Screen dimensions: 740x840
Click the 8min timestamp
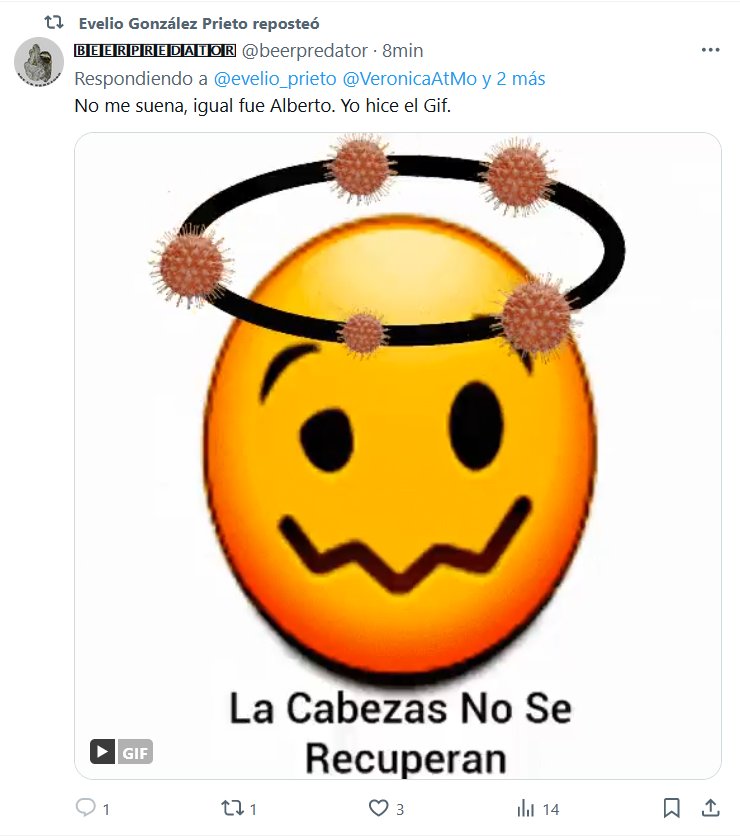(x=402, y=50)
